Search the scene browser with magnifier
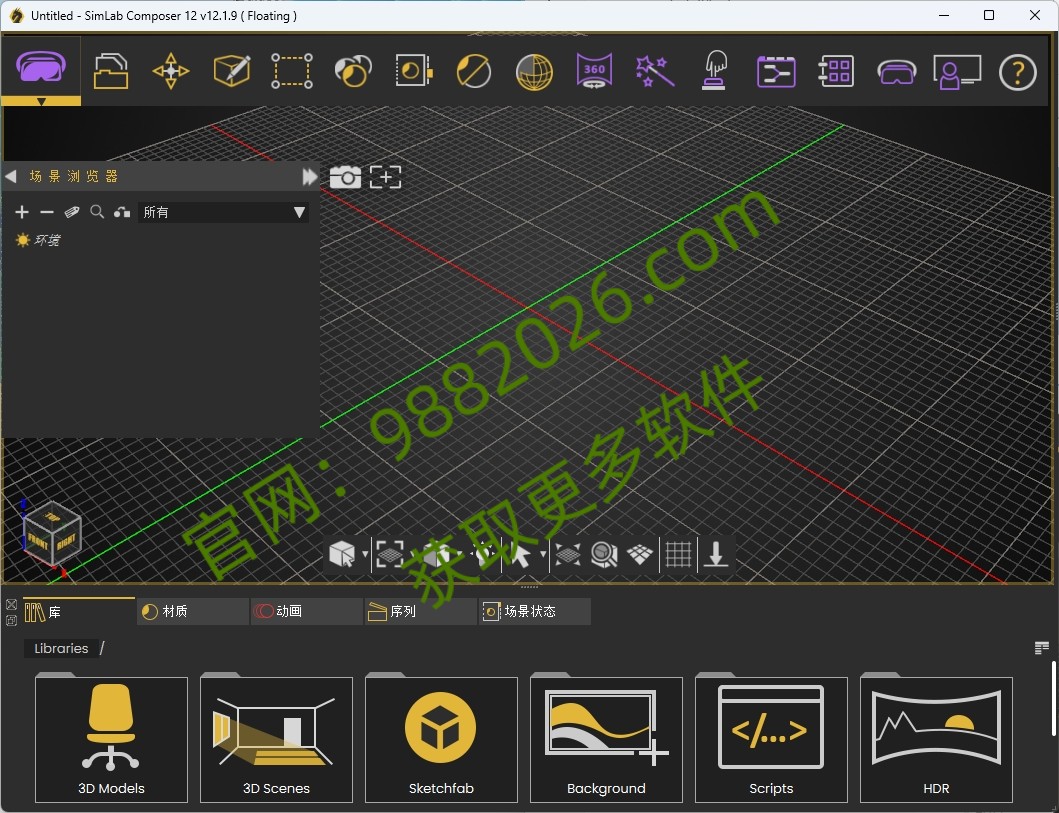Screen dimensions: 1059x813 pos(97,212)
